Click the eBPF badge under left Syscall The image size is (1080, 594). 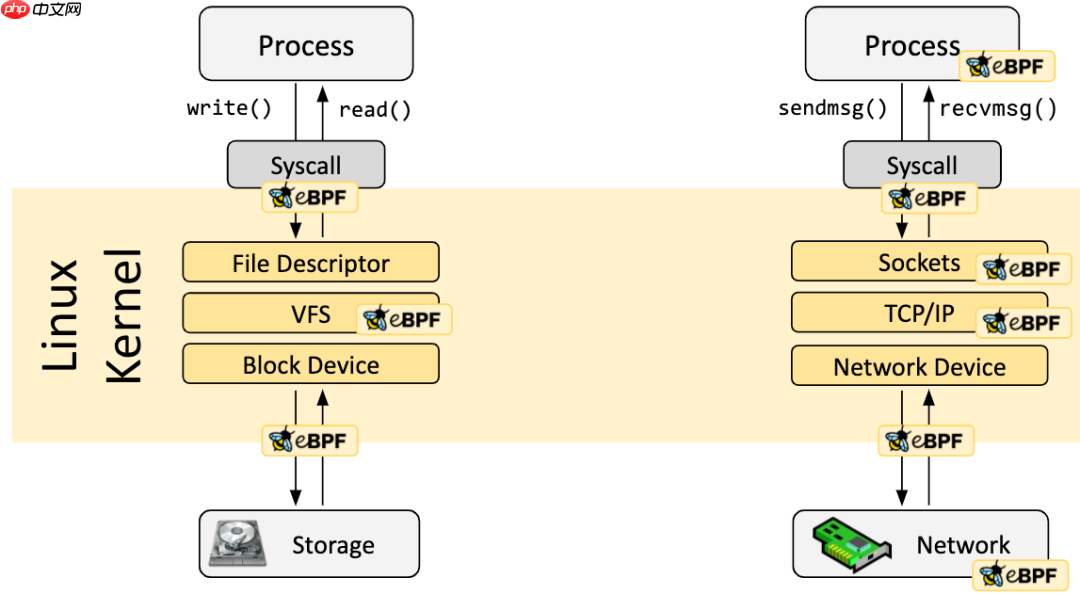click(x=310, y=197)
